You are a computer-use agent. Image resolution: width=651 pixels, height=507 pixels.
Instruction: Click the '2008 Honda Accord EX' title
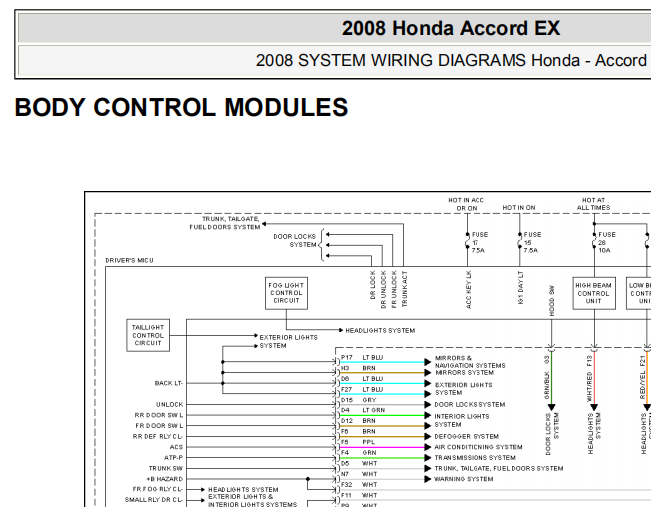(451, 28)
